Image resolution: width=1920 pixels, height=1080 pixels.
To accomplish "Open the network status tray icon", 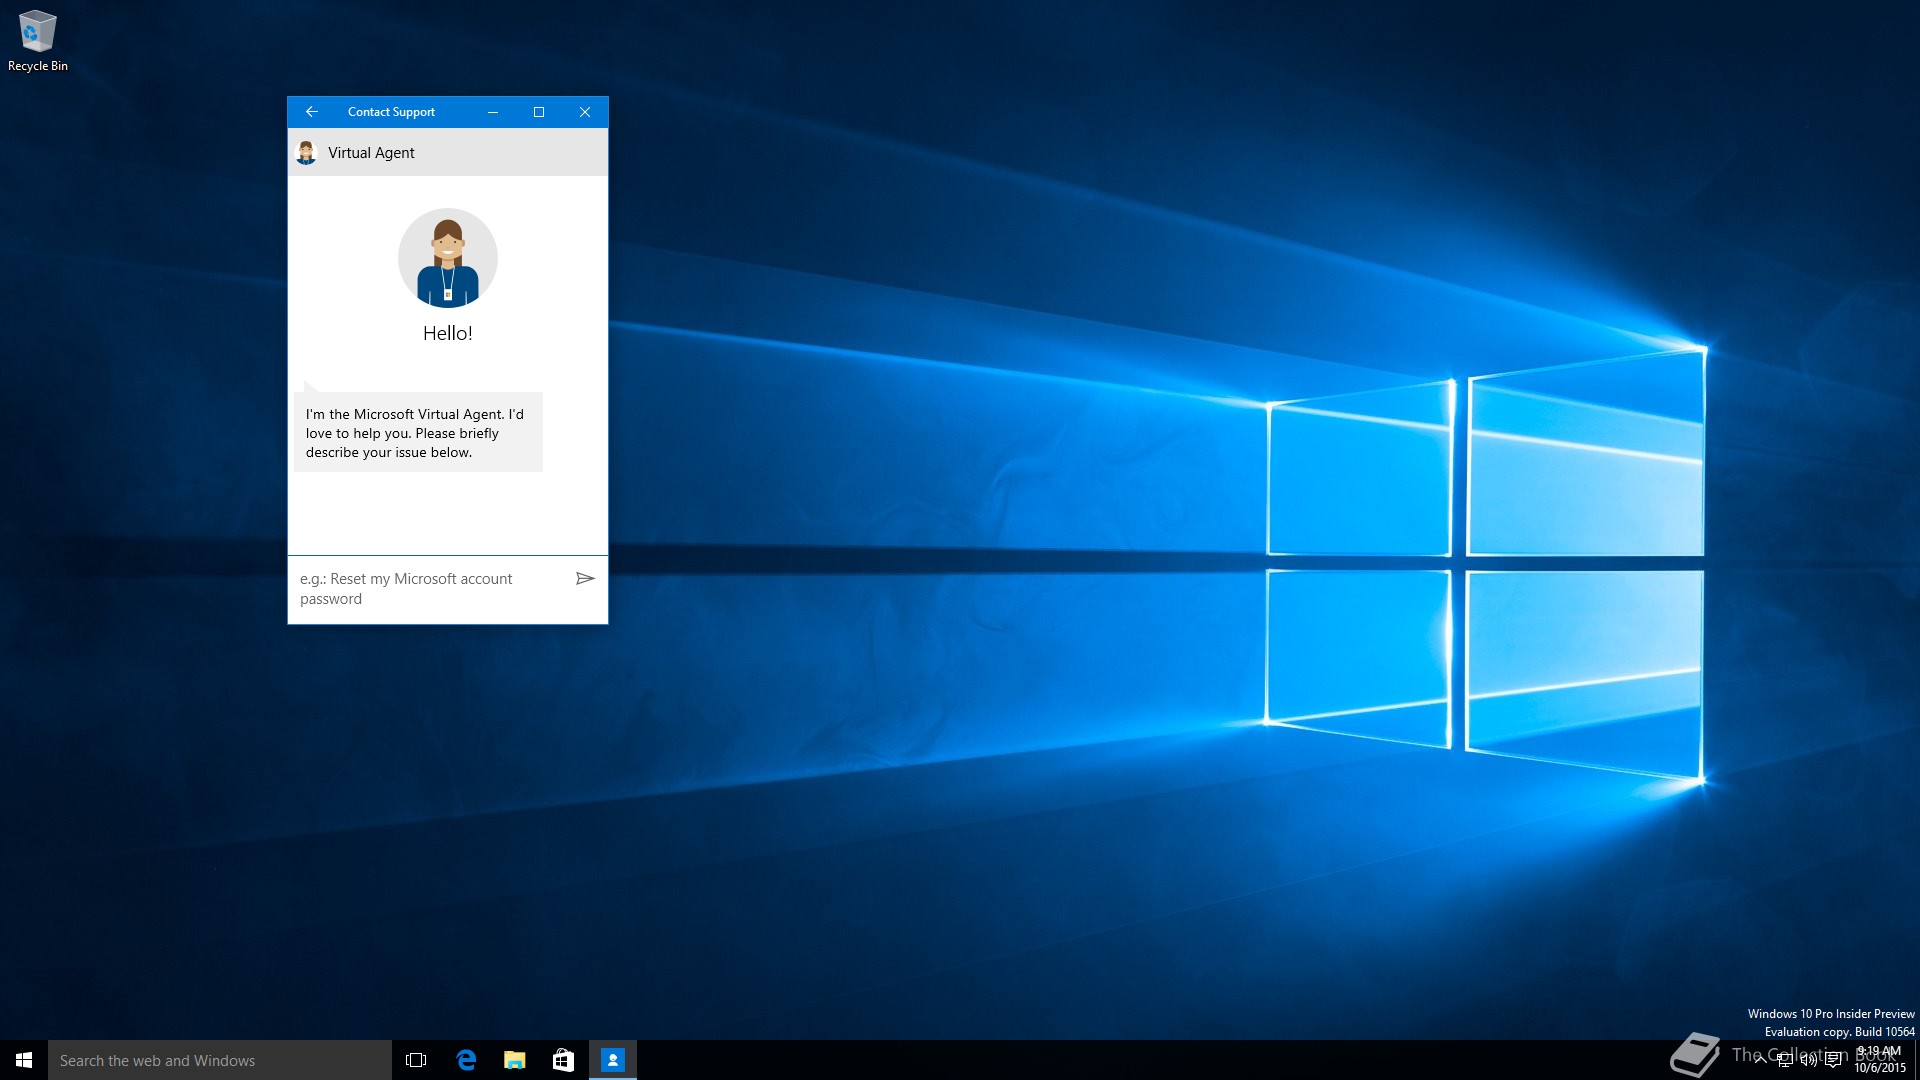I will (x=1785, y=1061).
